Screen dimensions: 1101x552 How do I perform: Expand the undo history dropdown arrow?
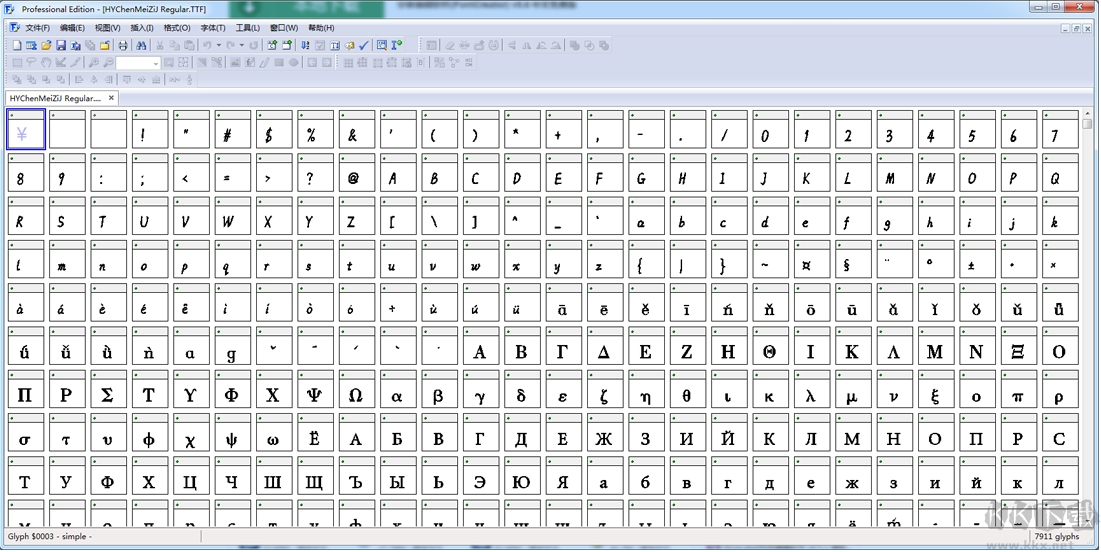(x=219, y=46)
